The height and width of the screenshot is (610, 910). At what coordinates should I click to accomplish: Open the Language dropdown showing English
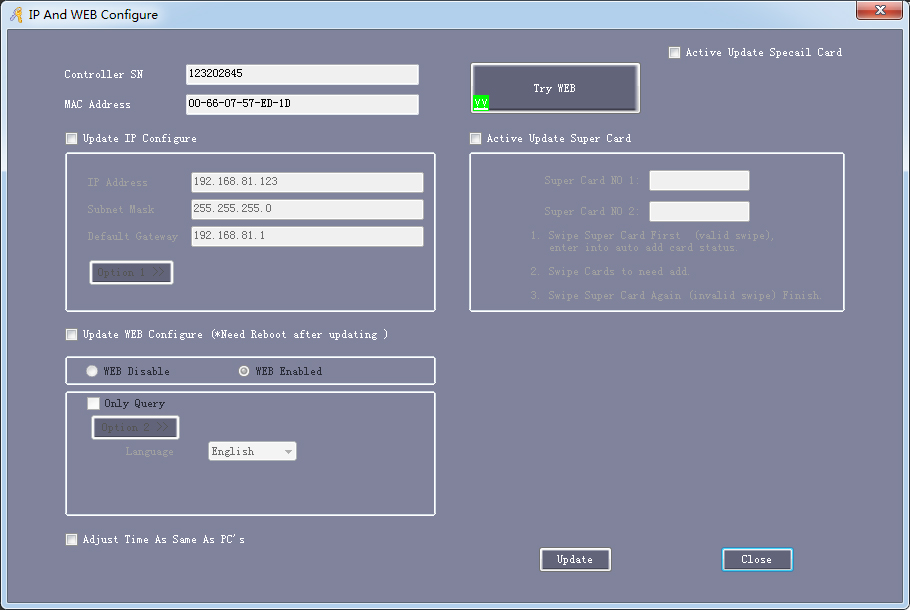(252, 452)
